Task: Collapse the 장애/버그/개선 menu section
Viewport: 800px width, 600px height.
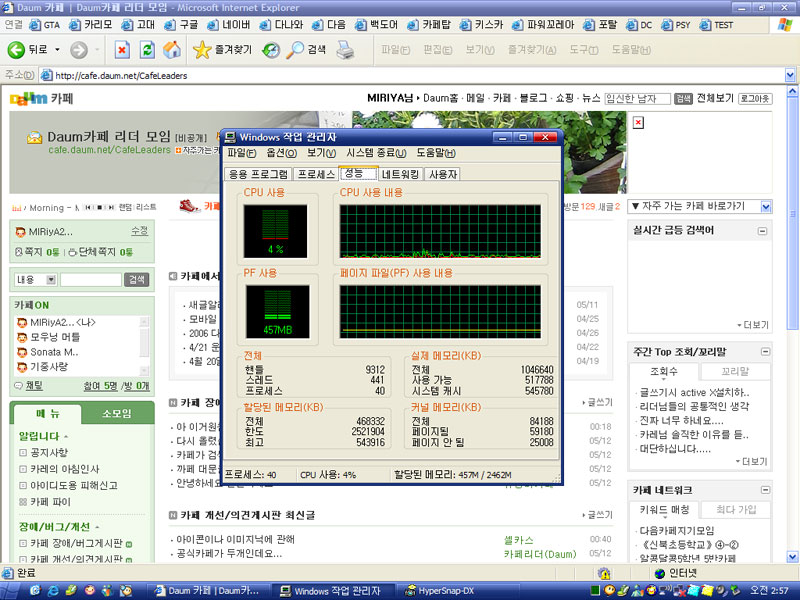Action: pos(97,527)
